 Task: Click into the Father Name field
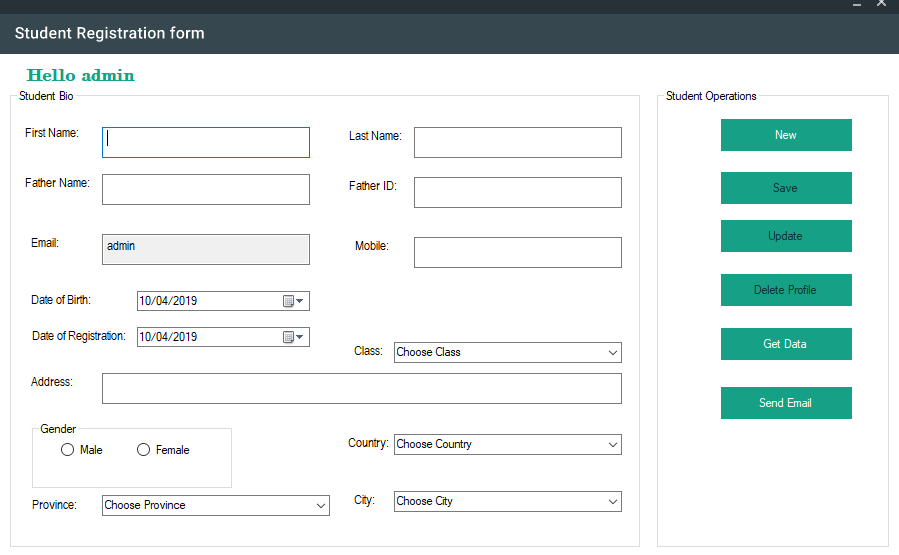coord(206,190)
